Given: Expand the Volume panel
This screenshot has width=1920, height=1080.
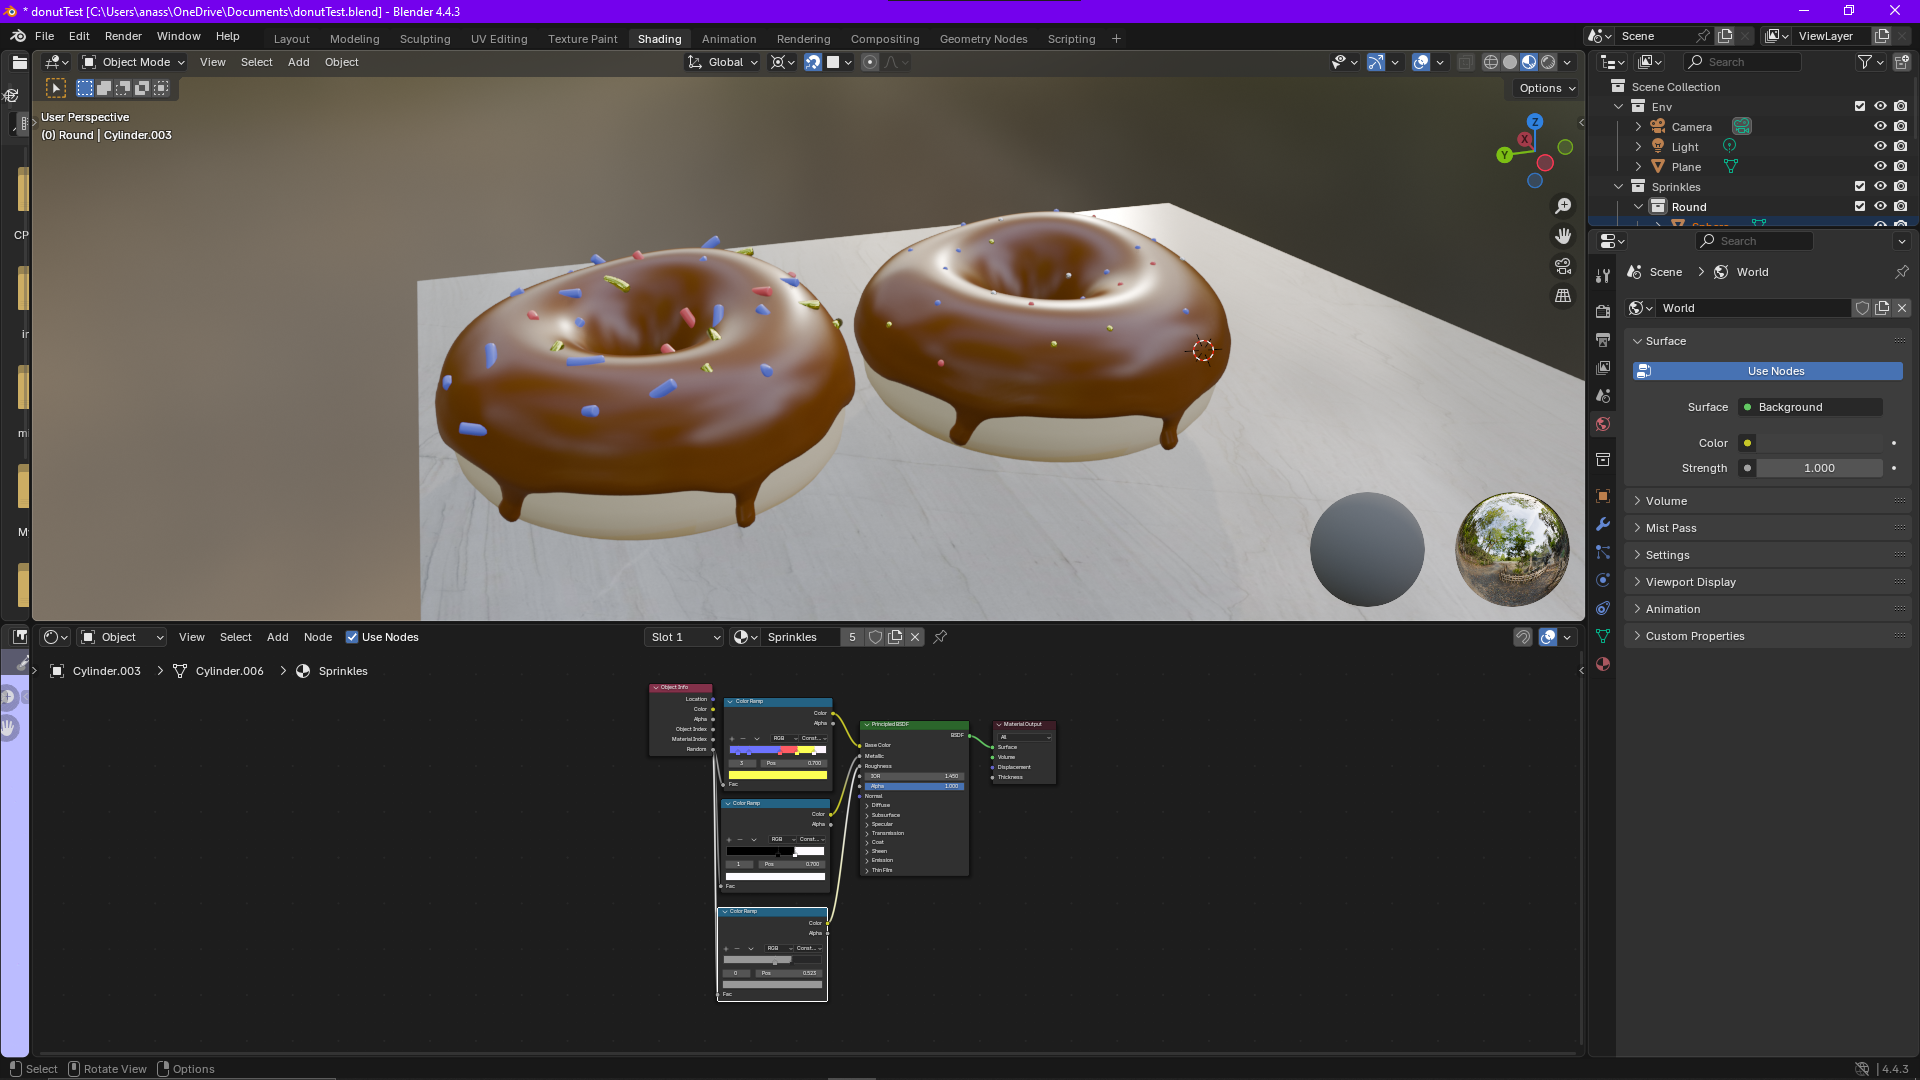Looking at the screenshot, I should [x=1767, y=501].
